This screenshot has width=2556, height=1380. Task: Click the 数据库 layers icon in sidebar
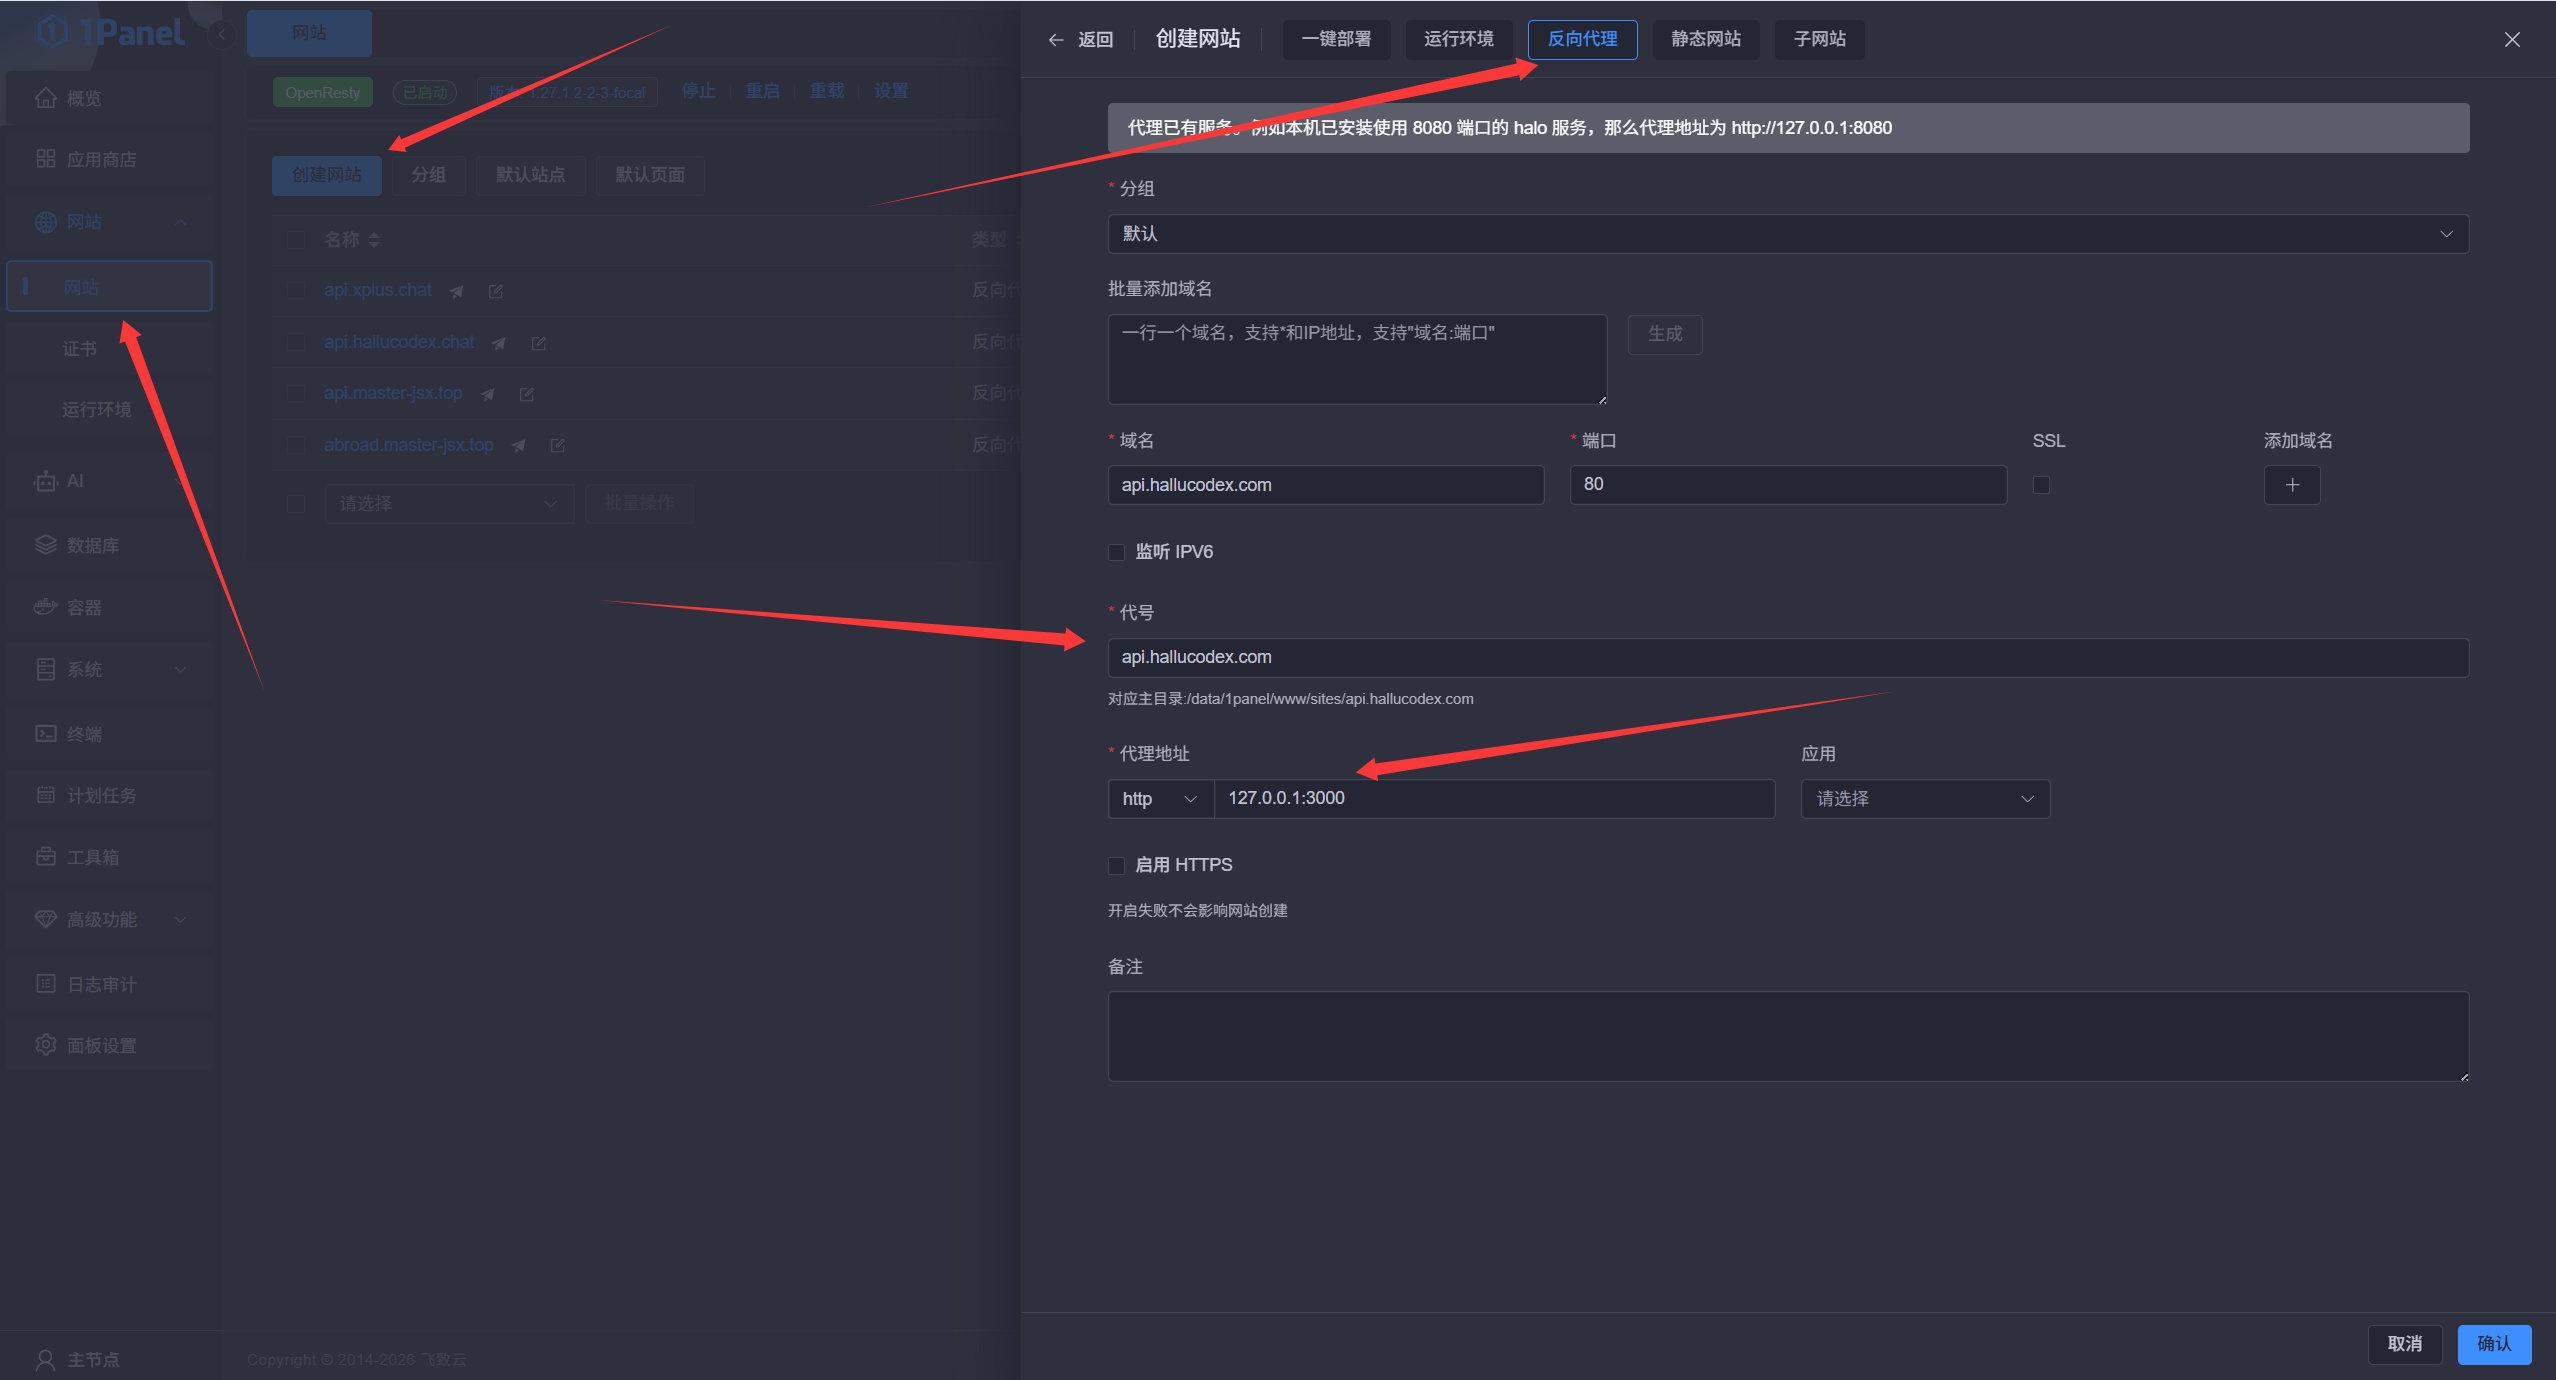(x=45, y=545)
